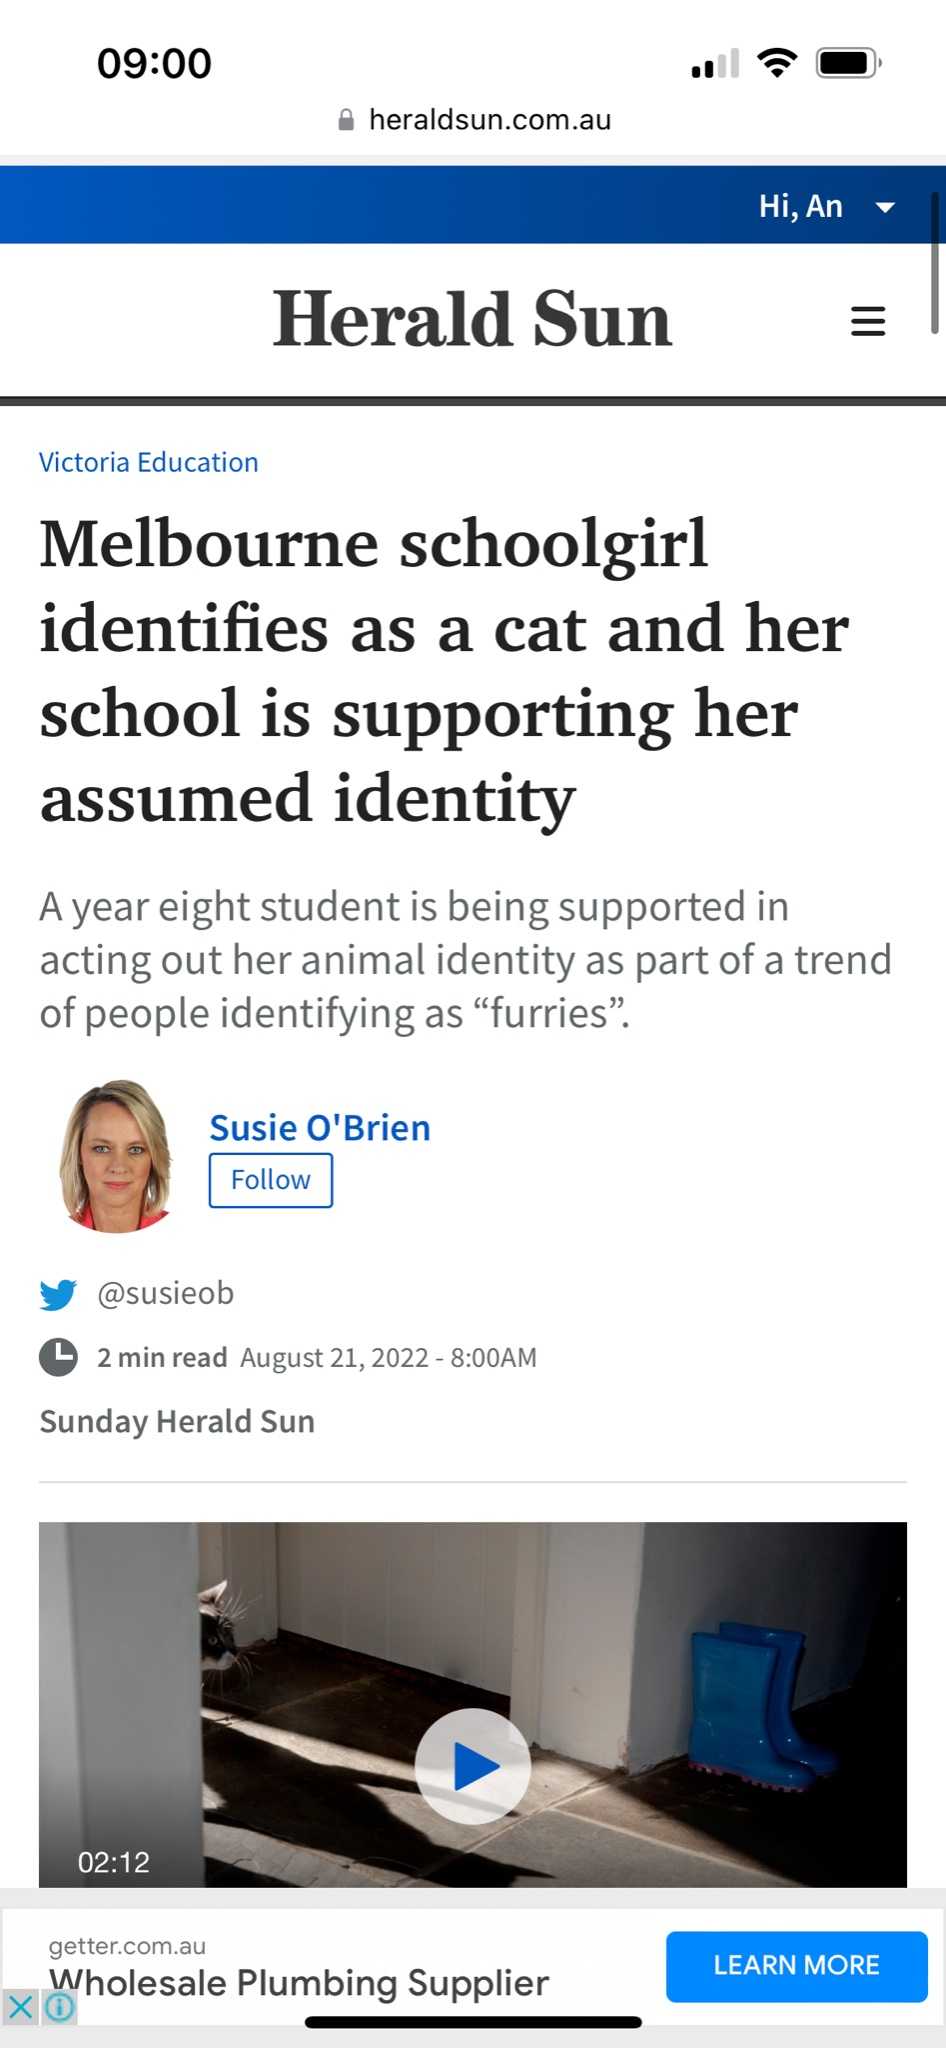Play the cat video
The image size is (946, 2048).
point(472,1766)
